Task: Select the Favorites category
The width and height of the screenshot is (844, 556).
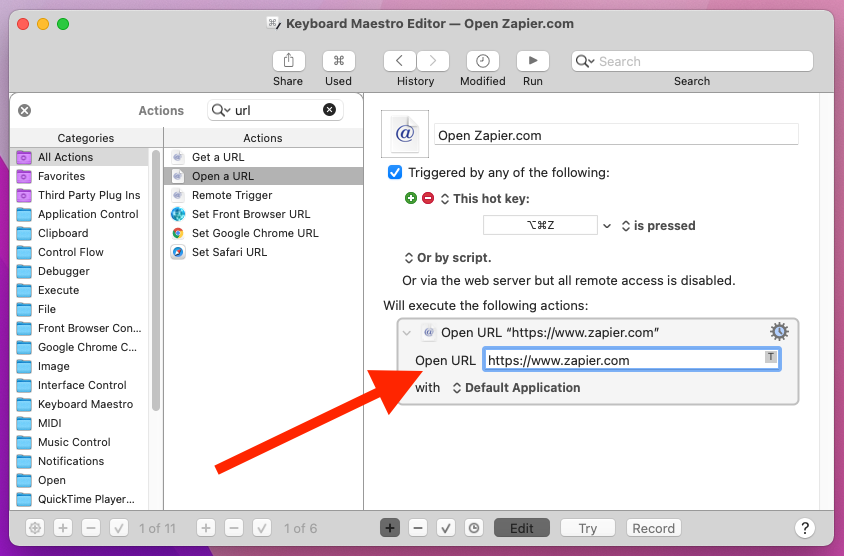Action: (x=80, y=176)
